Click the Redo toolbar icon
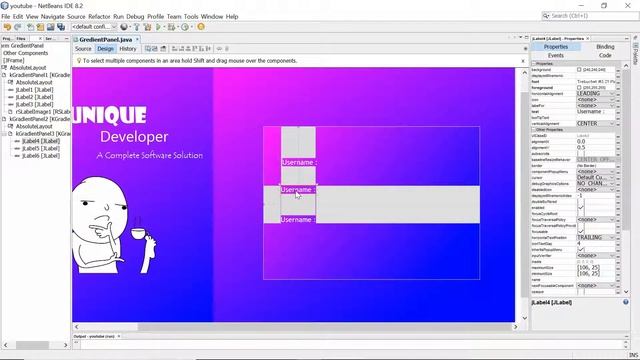Screen dimensions: 640x360 click(x=18, y=27)
